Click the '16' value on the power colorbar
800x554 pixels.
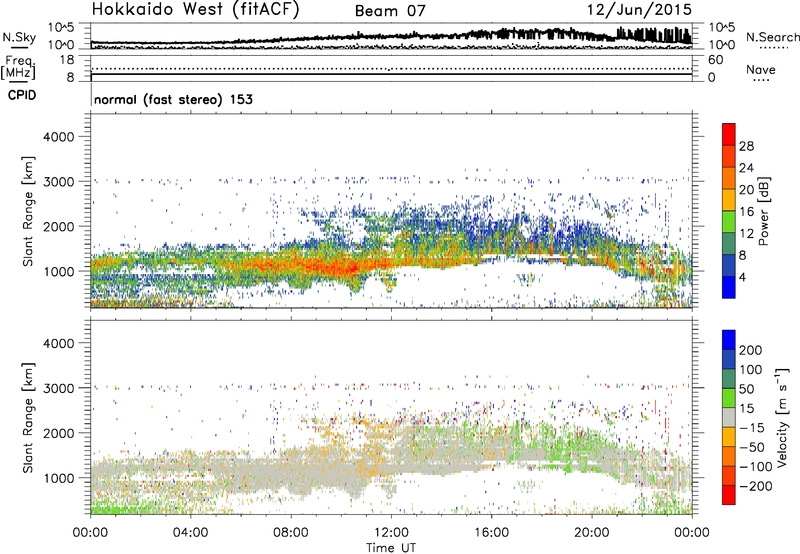(x=746, y=212)
